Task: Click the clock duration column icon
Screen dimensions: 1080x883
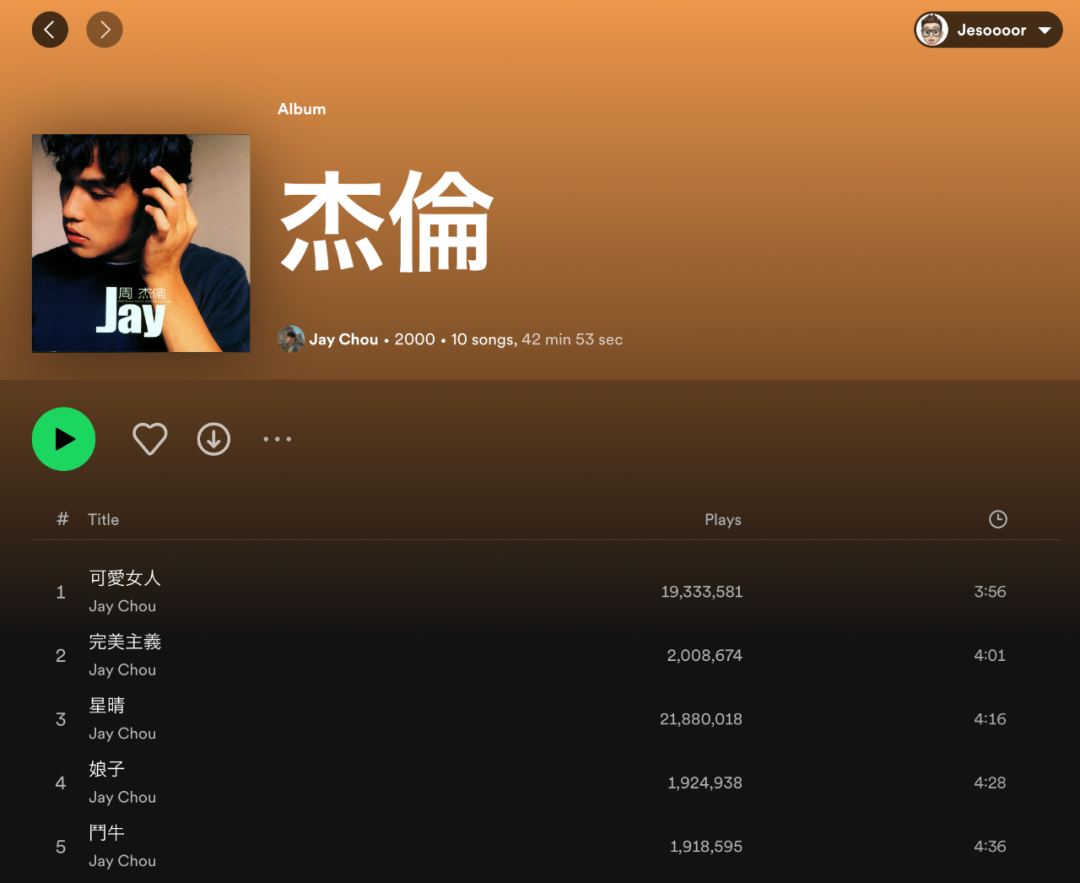Action: coord(998,519)
